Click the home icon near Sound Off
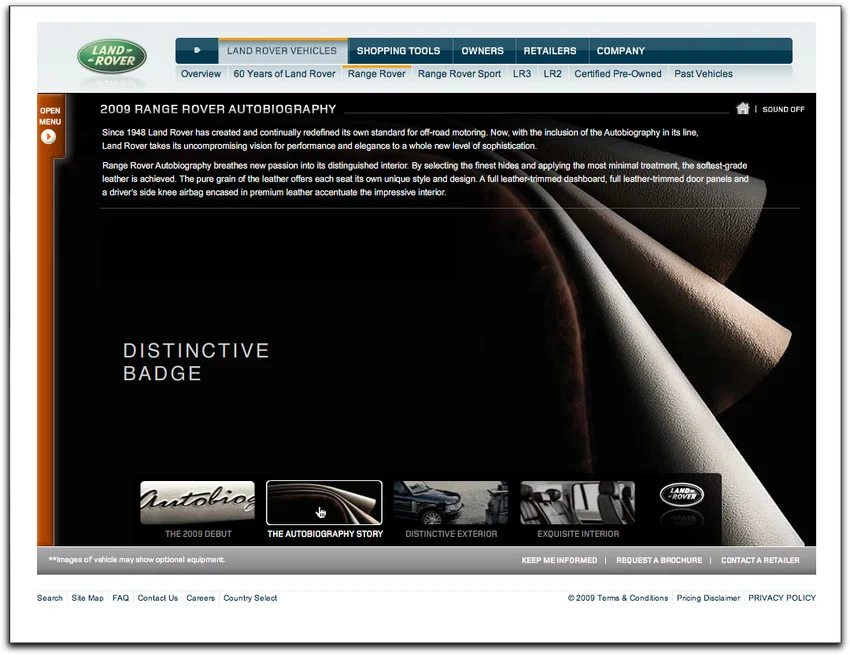 click(743, 108)
